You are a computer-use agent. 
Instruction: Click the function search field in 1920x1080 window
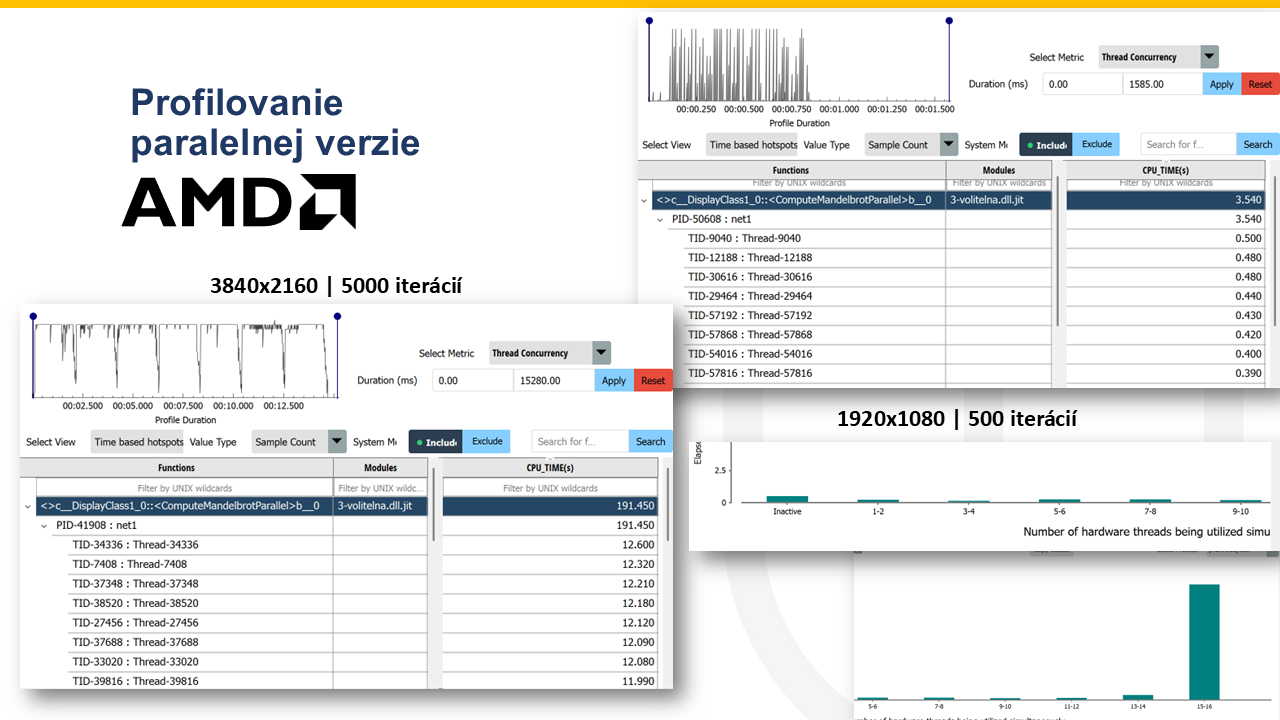pyautogui.click(x=1189, y=144)
